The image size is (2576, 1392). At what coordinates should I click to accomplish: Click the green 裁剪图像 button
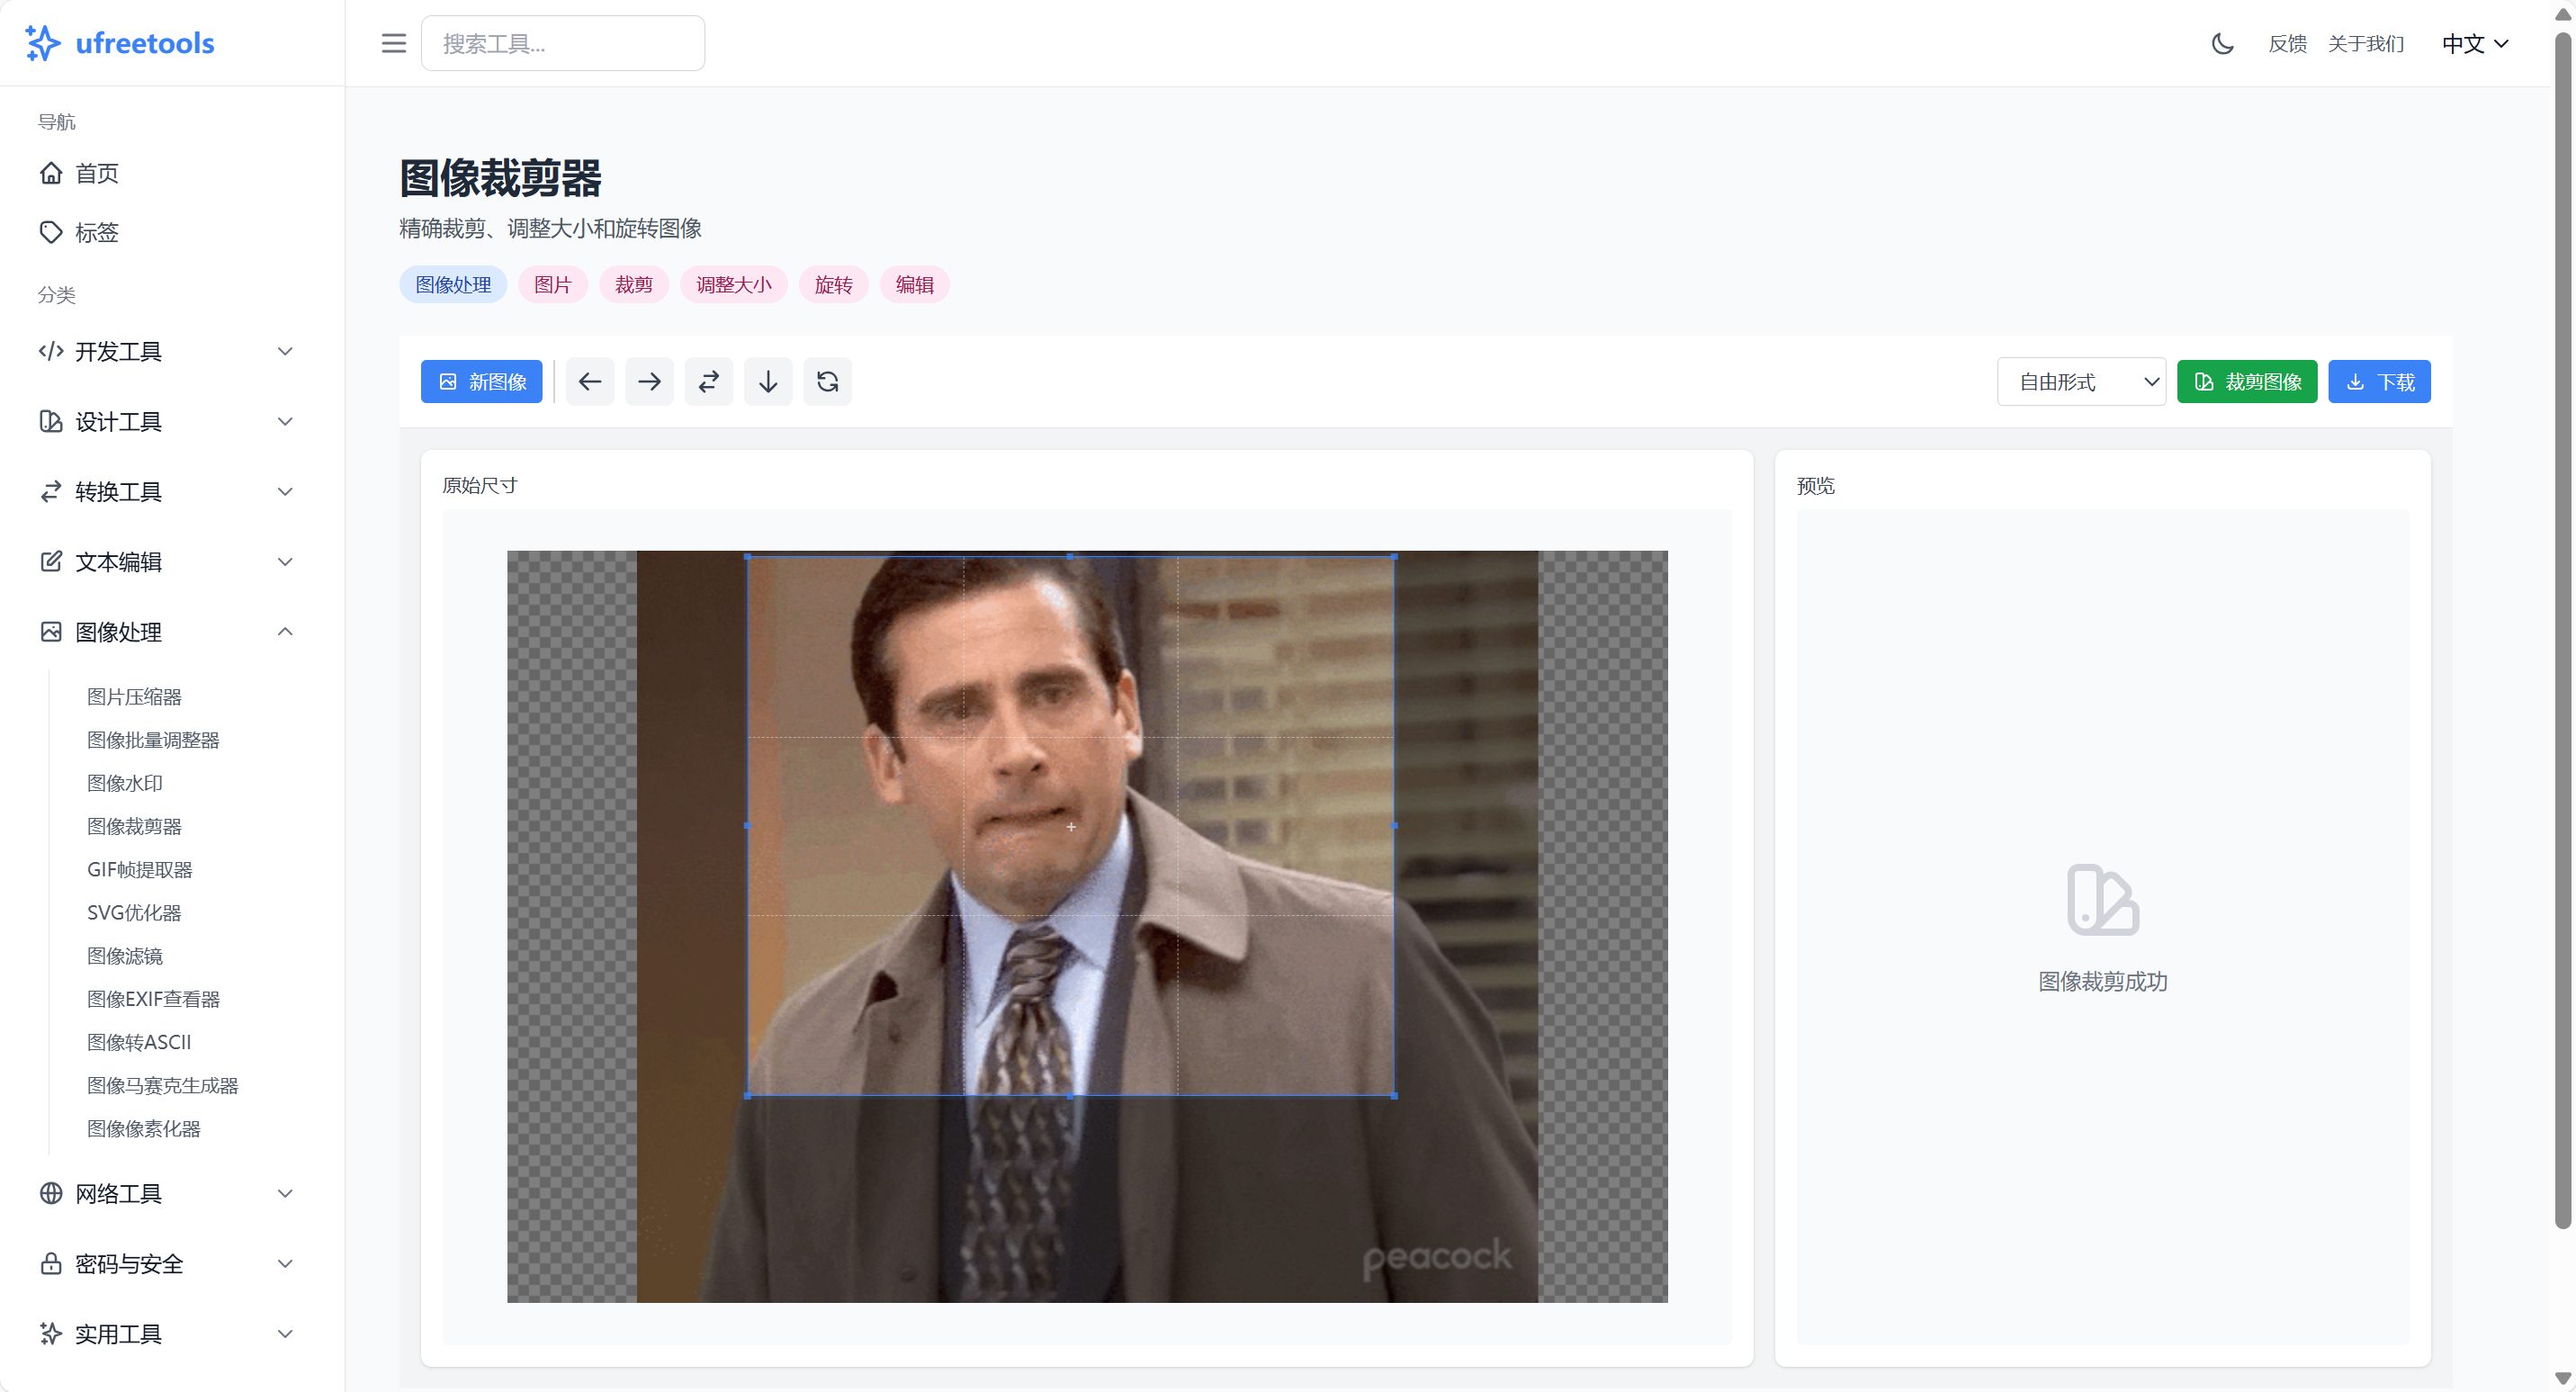point(2246,381)
